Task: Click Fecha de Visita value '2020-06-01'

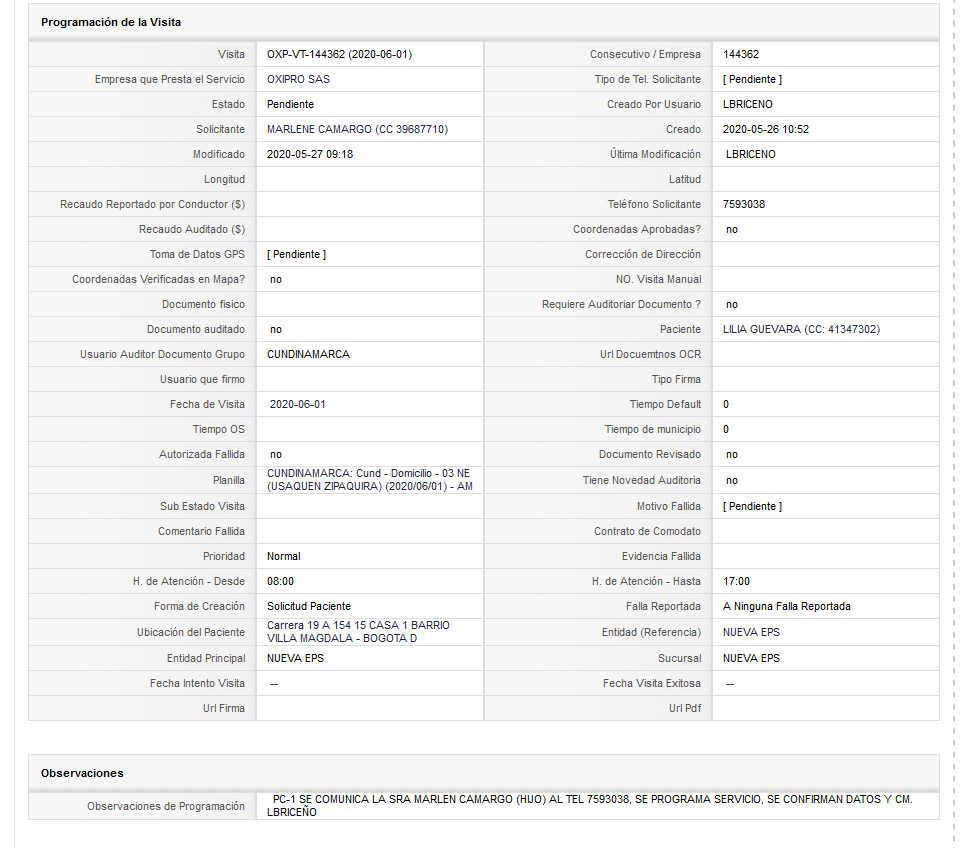Action: click(x=298, y=405)
